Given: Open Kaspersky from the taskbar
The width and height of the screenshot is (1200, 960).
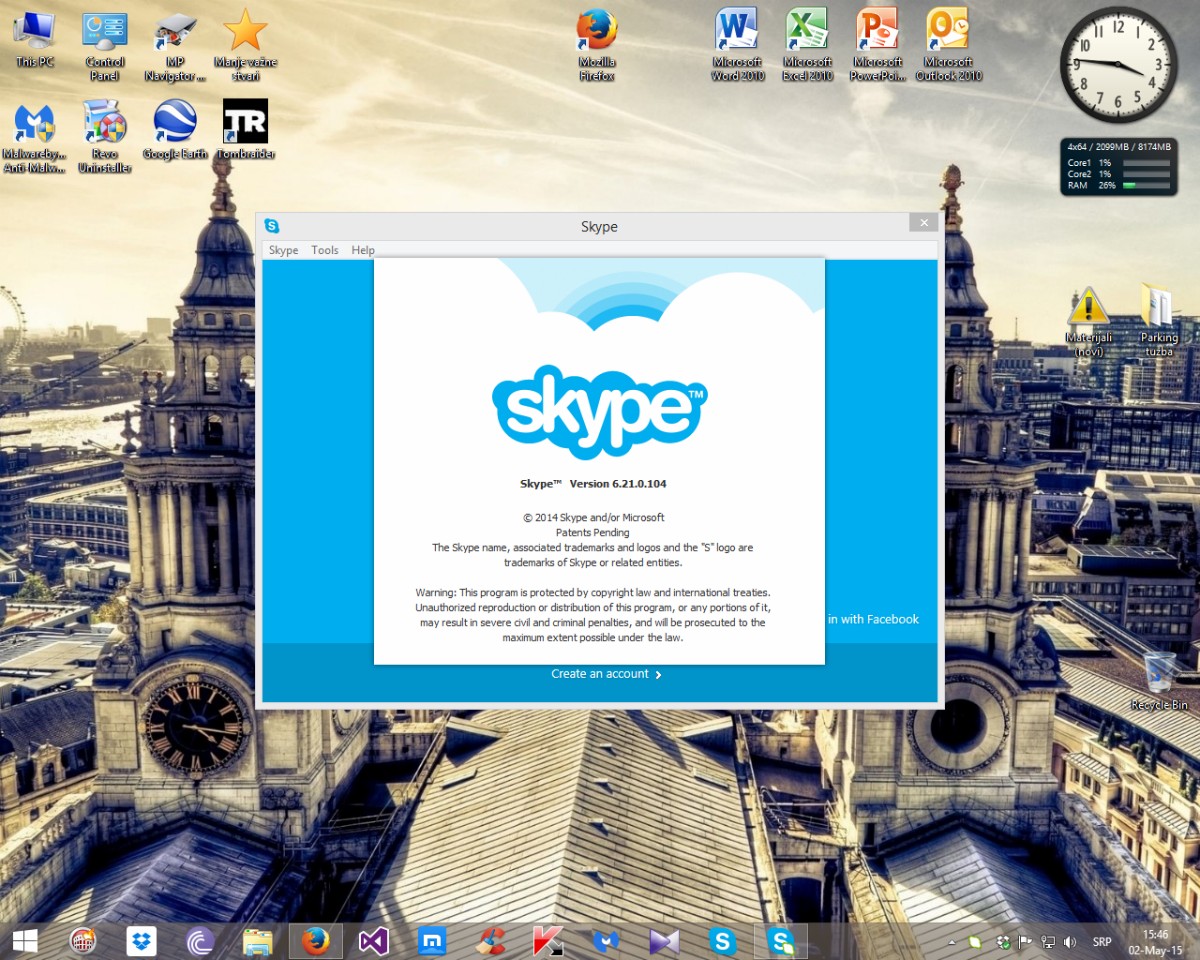Looking at the screenshot, I should tap(548, 941).
